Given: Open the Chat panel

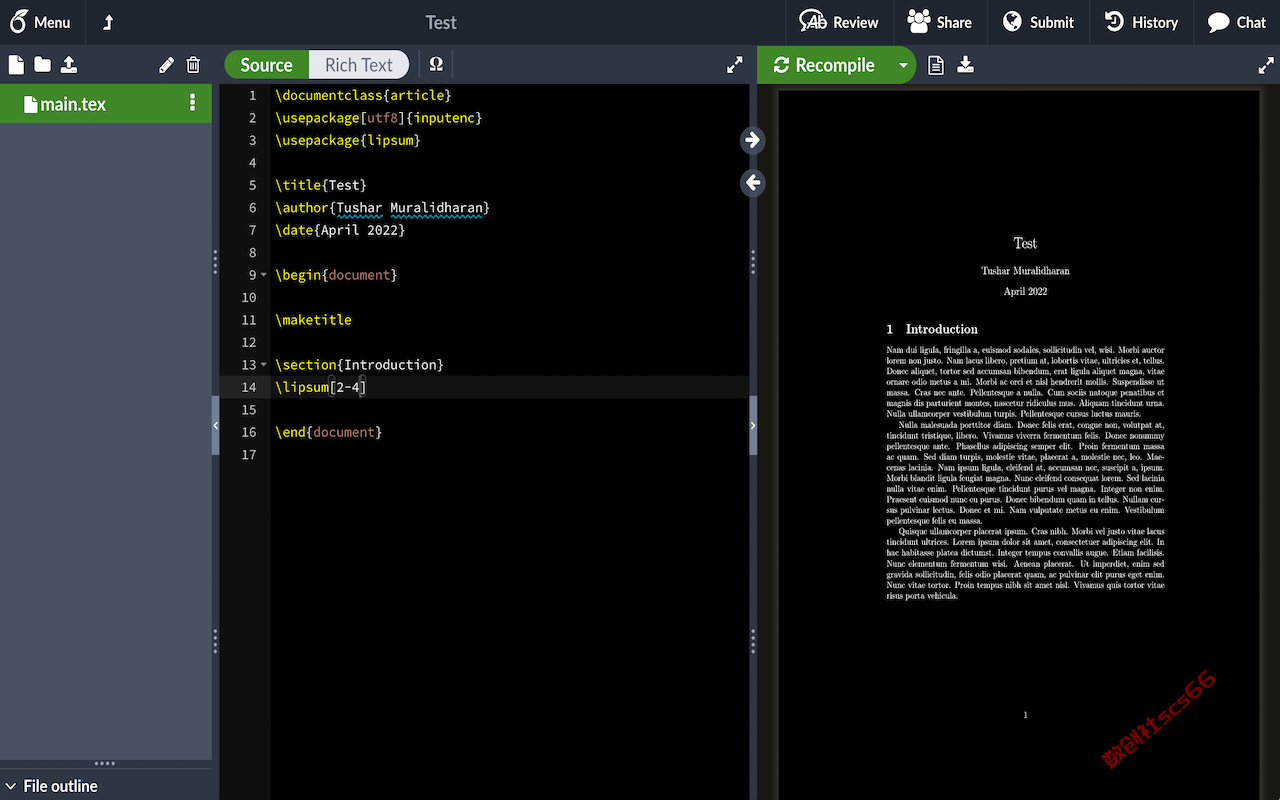Looking at the screenshot, I should click(1237, 22).
